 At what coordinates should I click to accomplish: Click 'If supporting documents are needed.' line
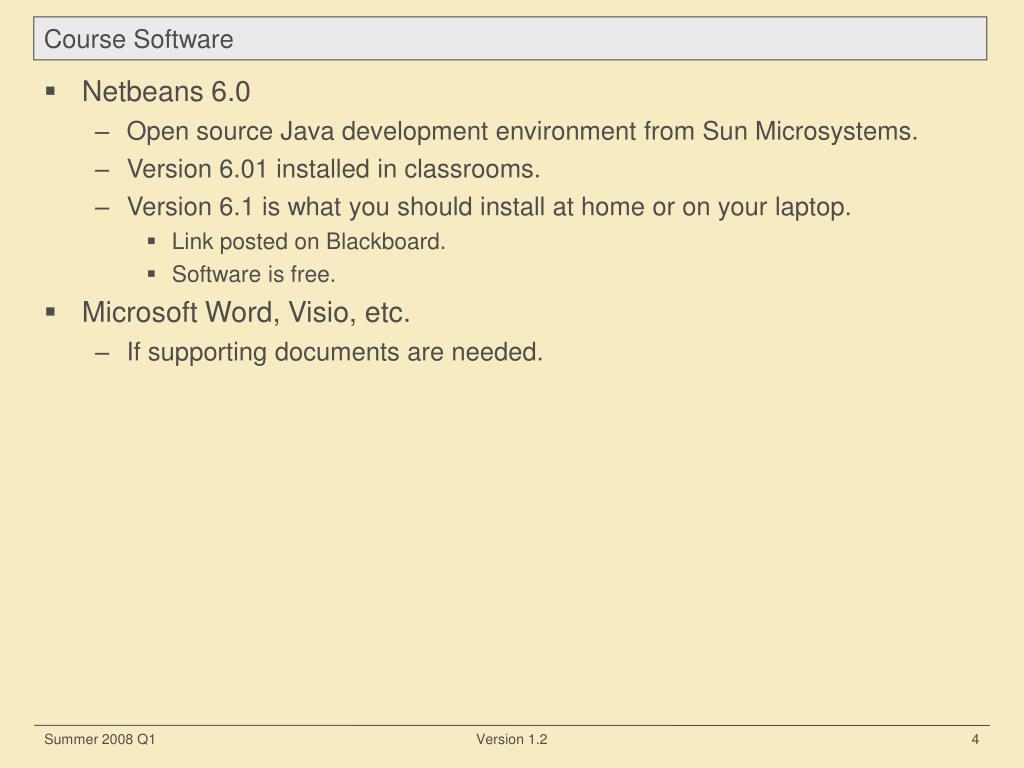click(334, 352)
